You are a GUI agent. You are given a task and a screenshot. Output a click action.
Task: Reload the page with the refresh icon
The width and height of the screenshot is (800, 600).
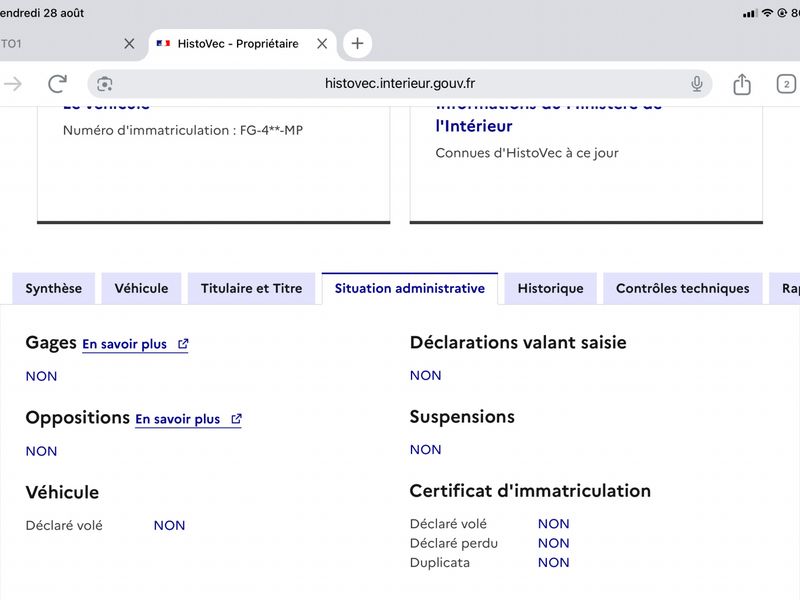57,84
